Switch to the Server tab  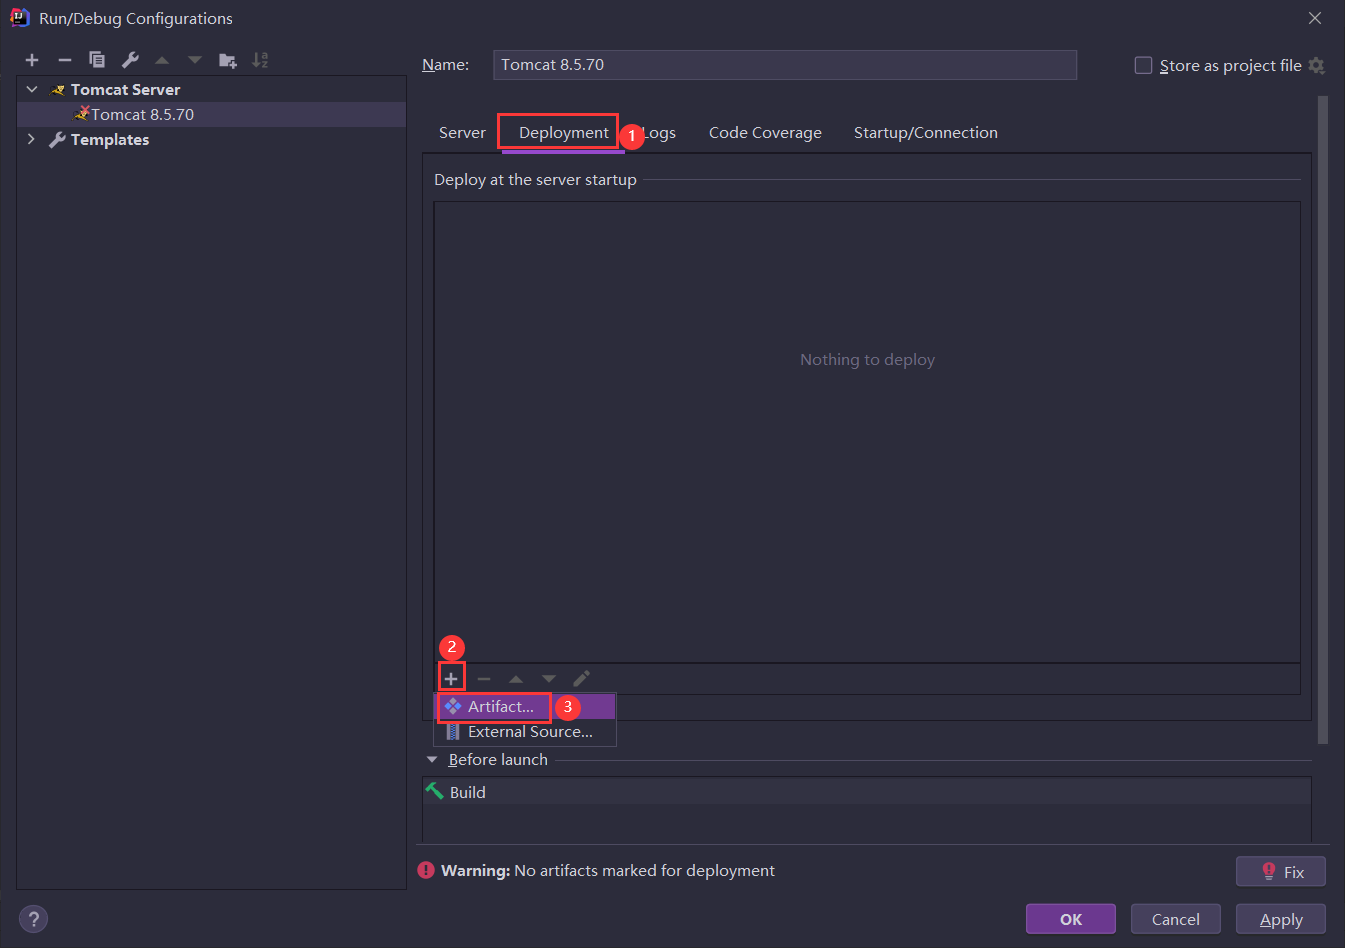pyautogui.click(x=462, y=133)
